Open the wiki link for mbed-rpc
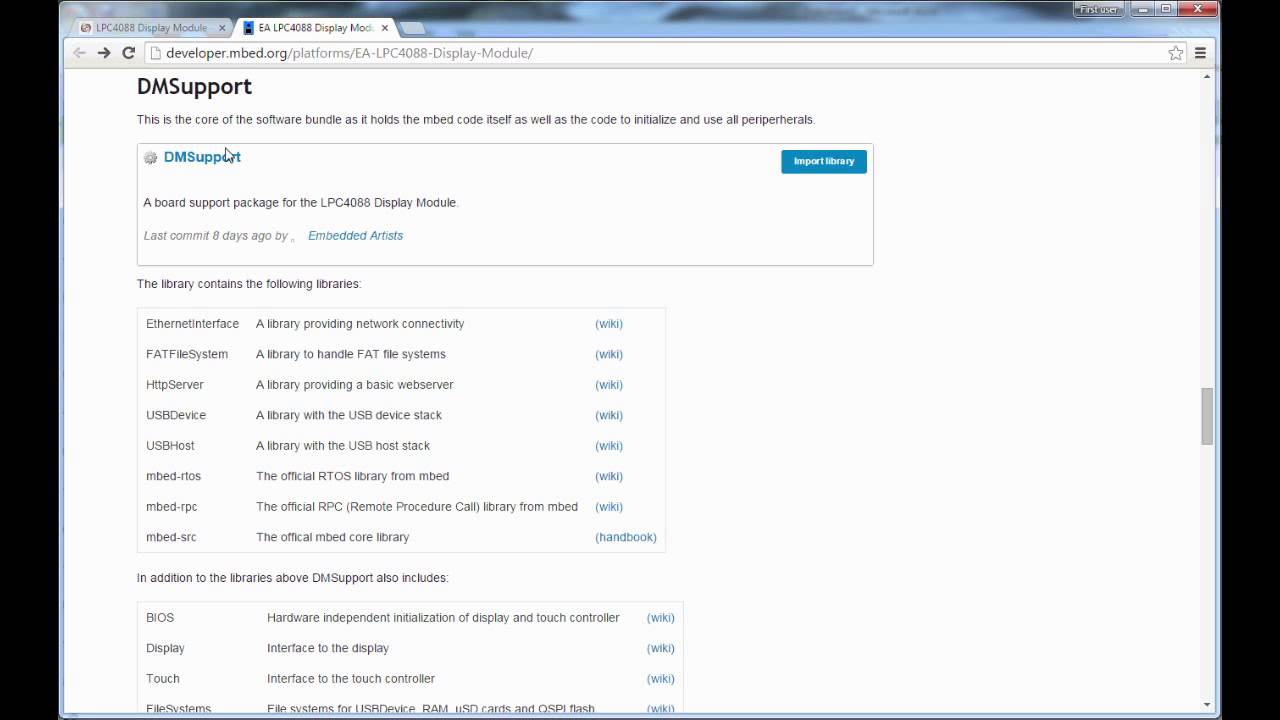1280x720 pixels. tap(609, 507)
